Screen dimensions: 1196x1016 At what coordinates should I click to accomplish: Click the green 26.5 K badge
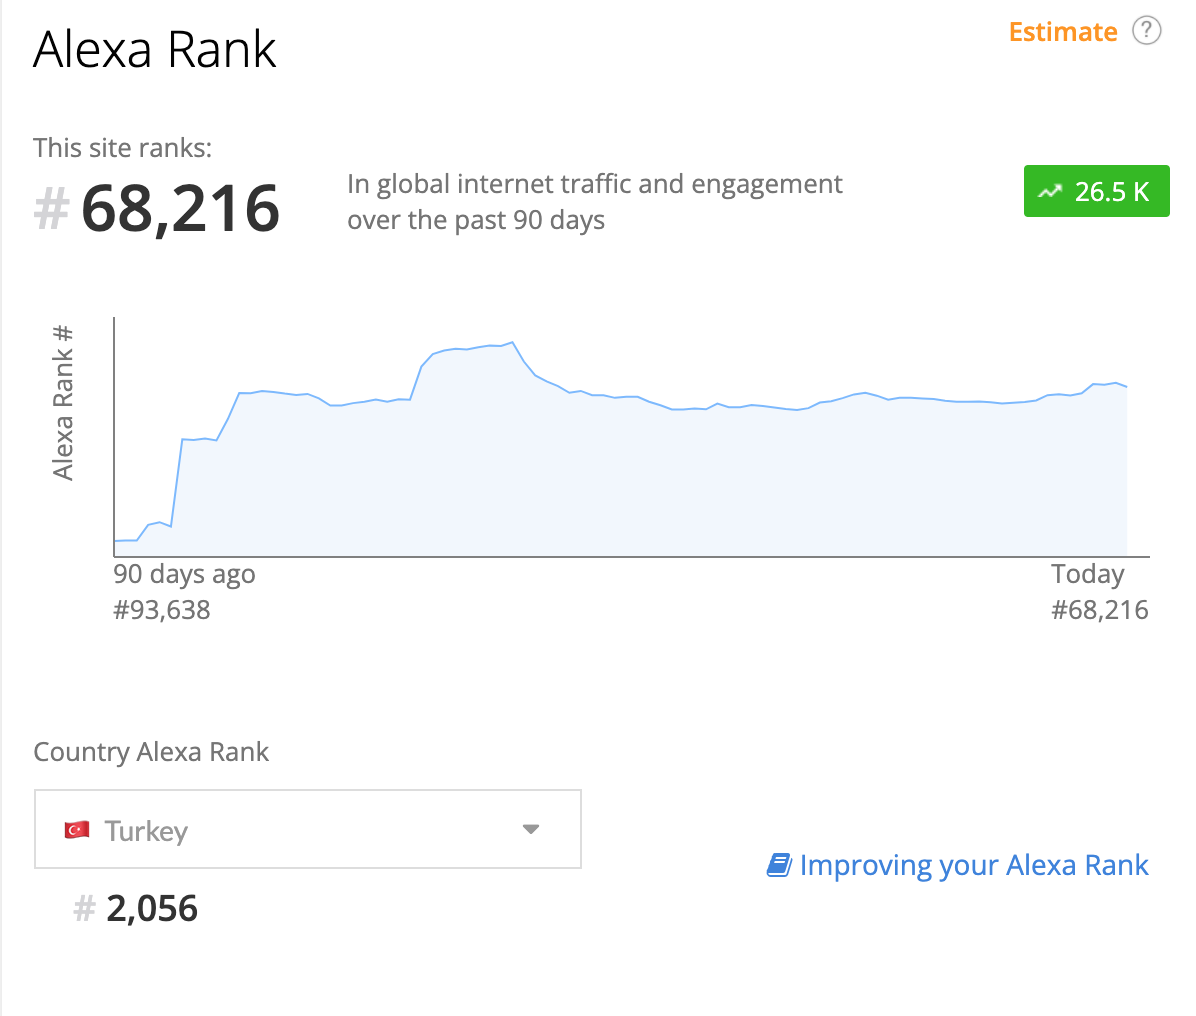[1096, 191]
